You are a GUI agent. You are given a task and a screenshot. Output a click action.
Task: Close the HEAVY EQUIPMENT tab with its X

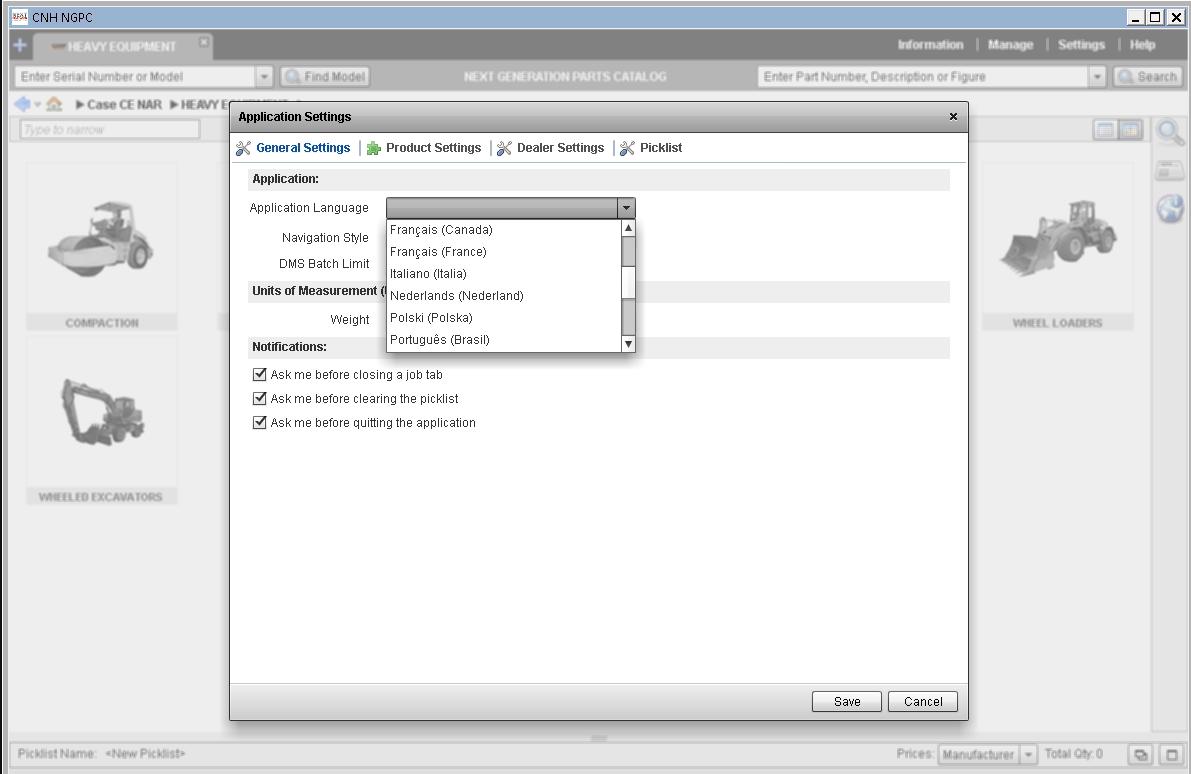203,42
